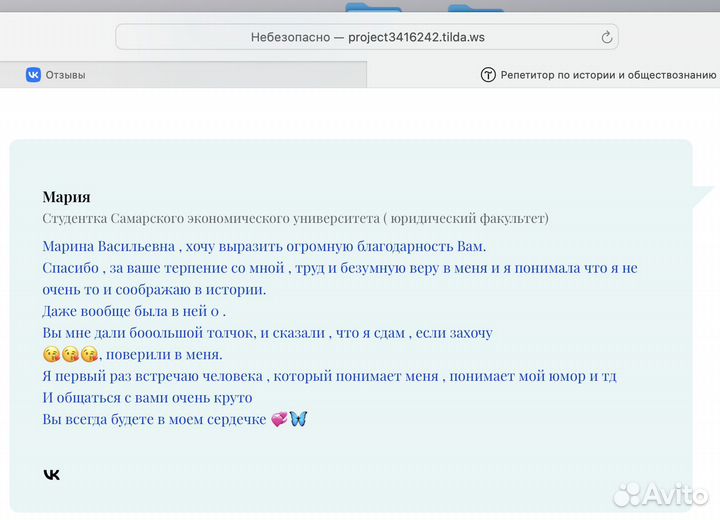
Task: Open the Репетитор по истории и обществознанию tab
Action: coord(544,74)
